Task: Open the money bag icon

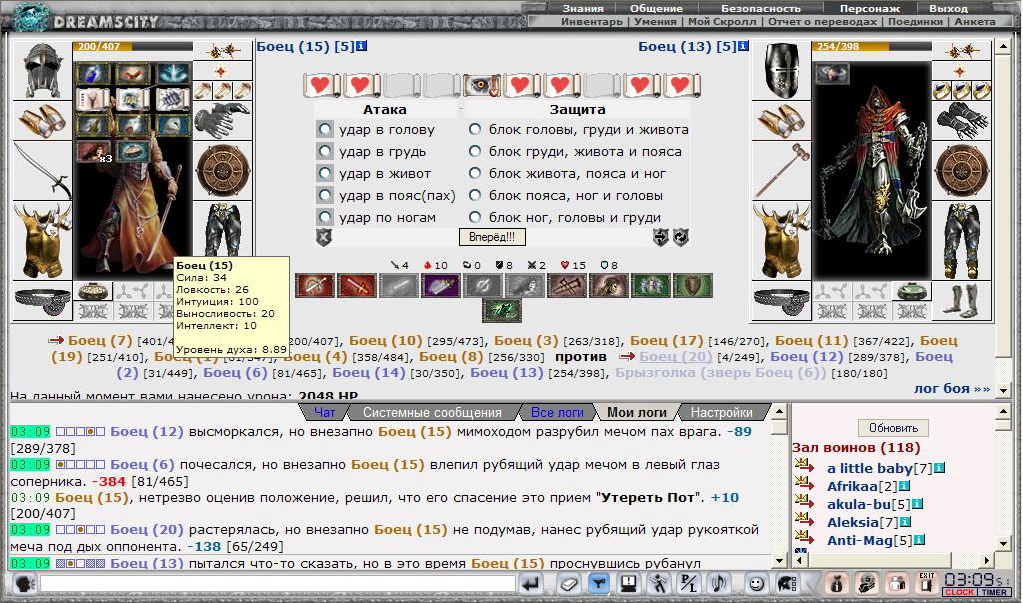Action: point(837,583)
